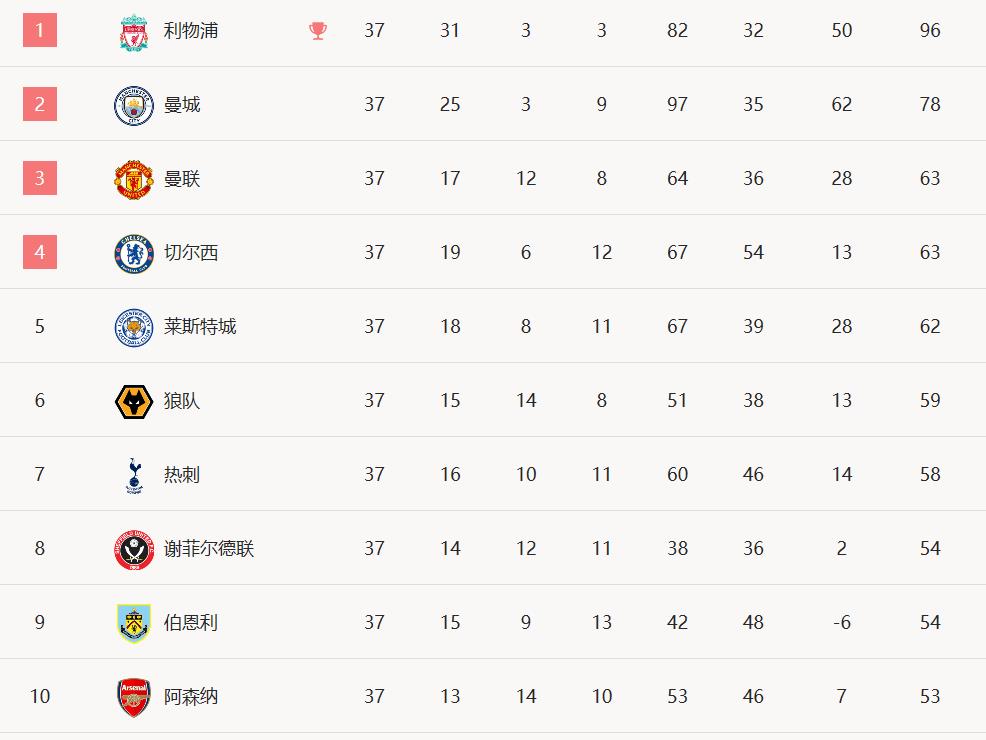Select the 热刺 team name
The image size is (986, 740).
tap(182, 474)
